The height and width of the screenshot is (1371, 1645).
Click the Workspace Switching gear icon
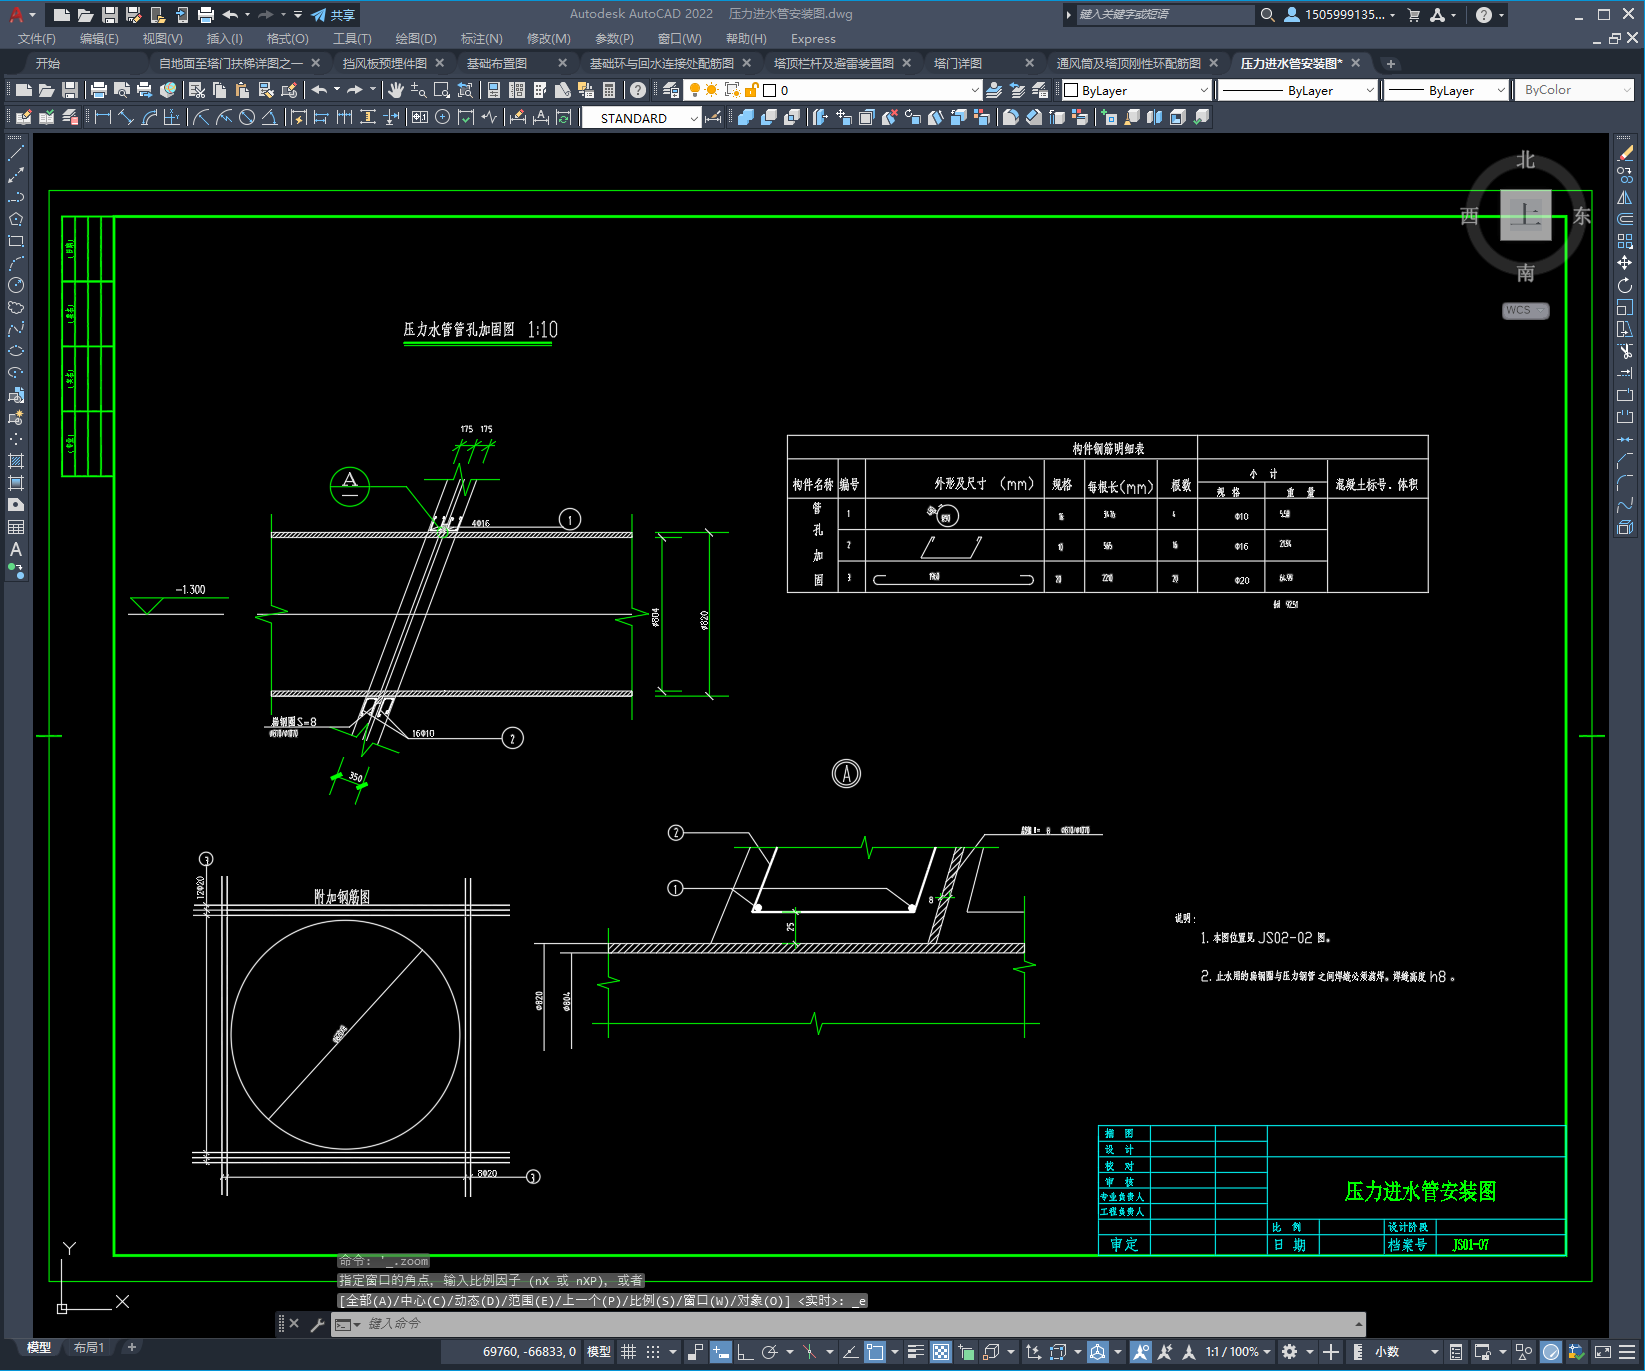tap(1290, 1352)
